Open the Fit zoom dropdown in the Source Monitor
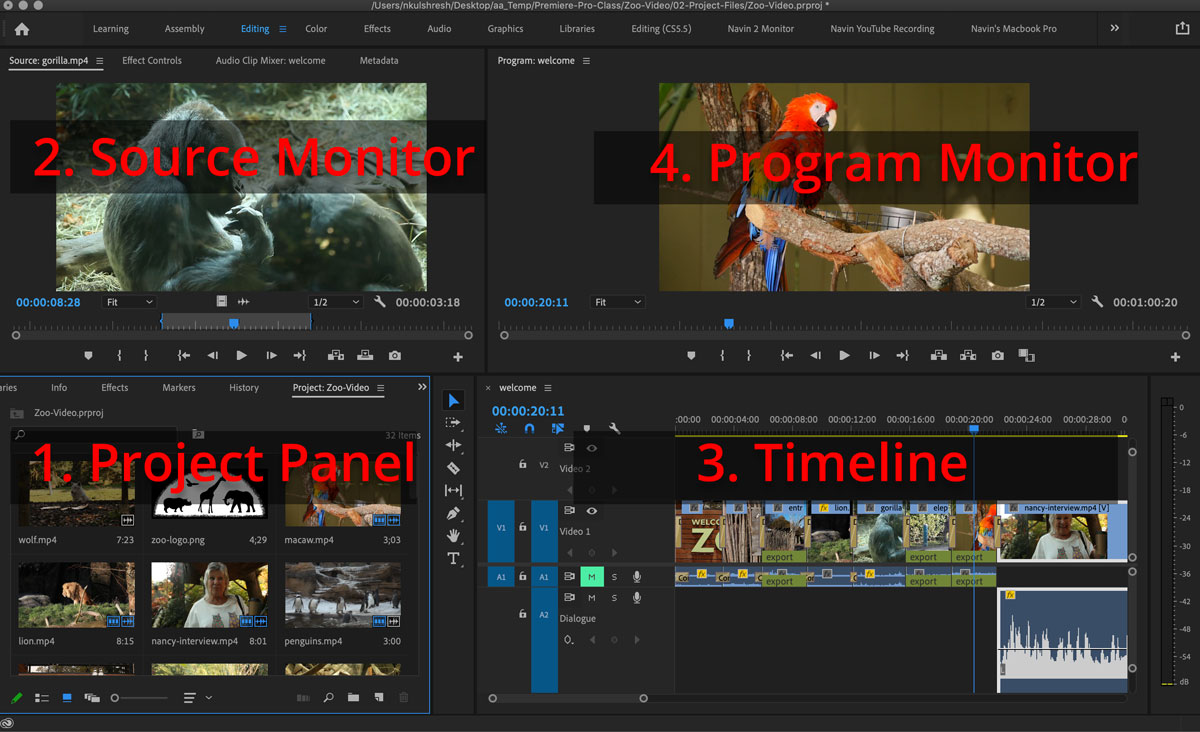1200x732 pixels. 130,301
